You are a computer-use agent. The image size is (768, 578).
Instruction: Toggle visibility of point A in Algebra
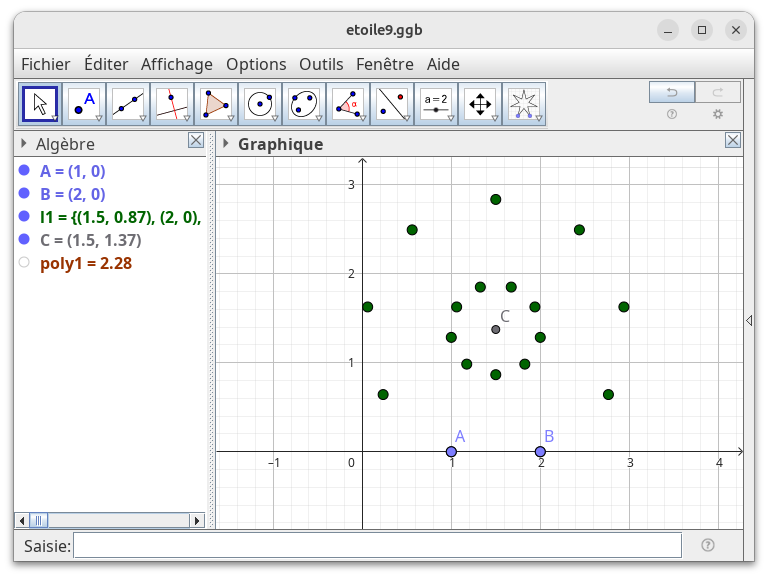tap(24, 171)
